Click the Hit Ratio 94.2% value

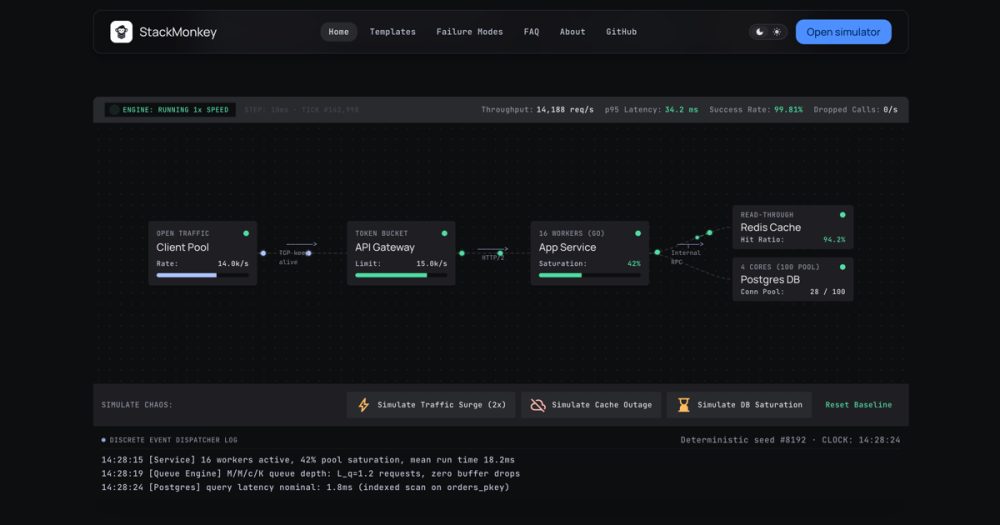[834, 240]
